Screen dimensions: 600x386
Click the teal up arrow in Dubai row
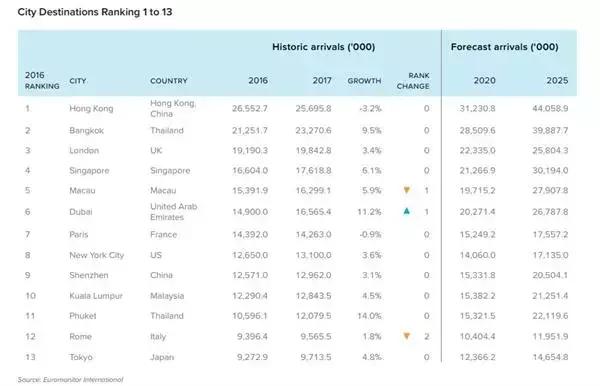pos(407,211)
